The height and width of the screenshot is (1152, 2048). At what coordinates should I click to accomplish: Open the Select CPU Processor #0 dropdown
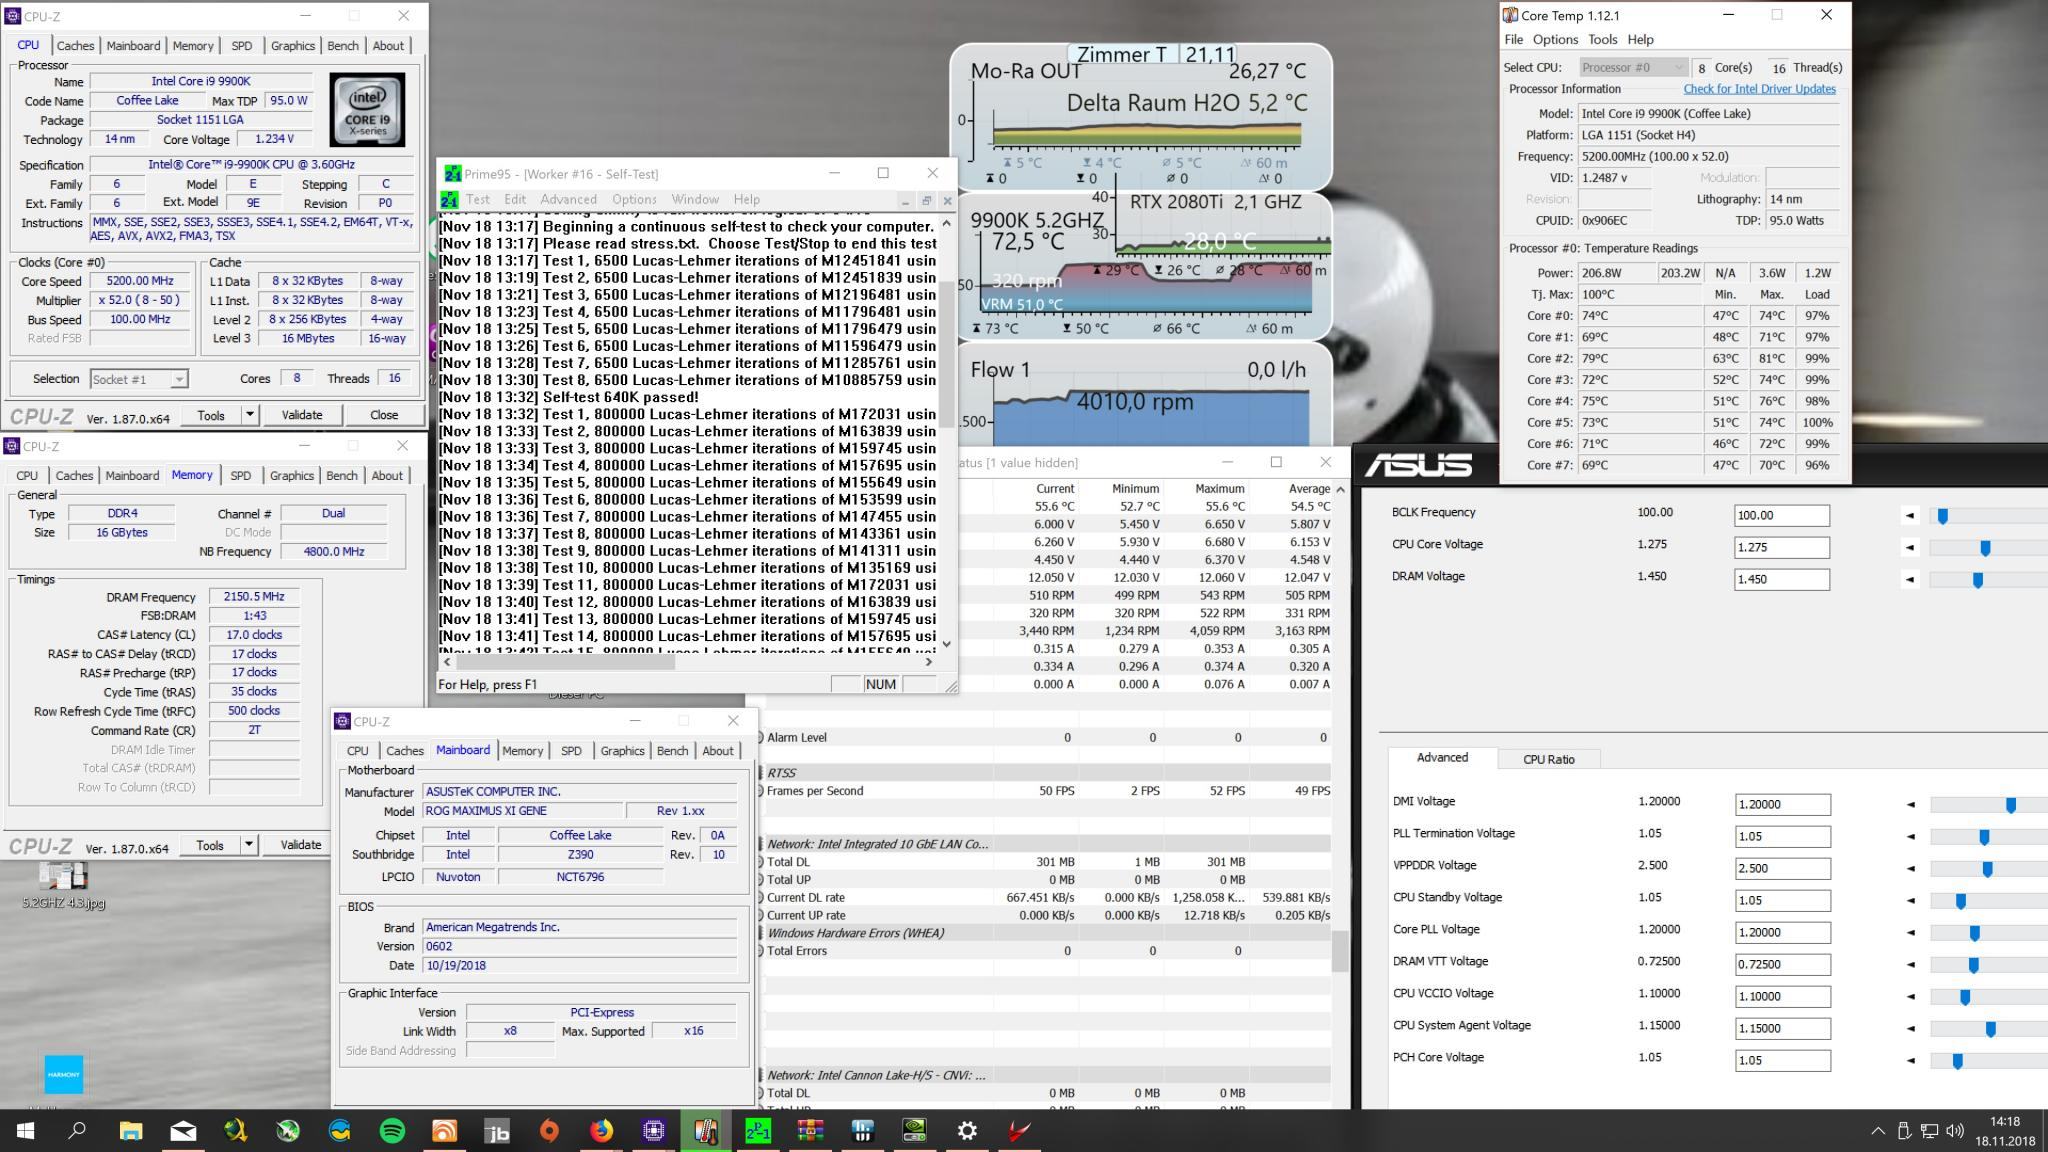tap(1634, 67)
